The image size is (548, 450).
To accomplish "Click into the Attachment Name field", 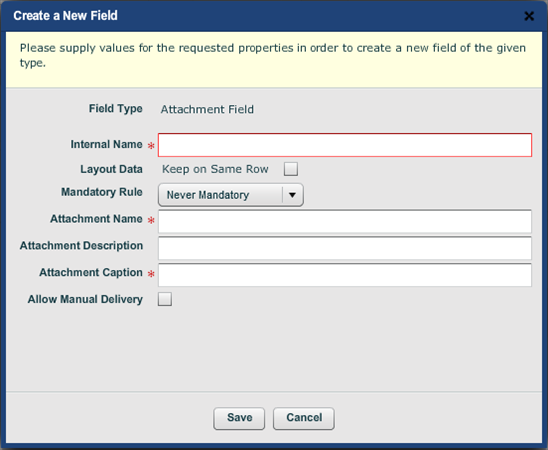I will (x=345, y=221).
